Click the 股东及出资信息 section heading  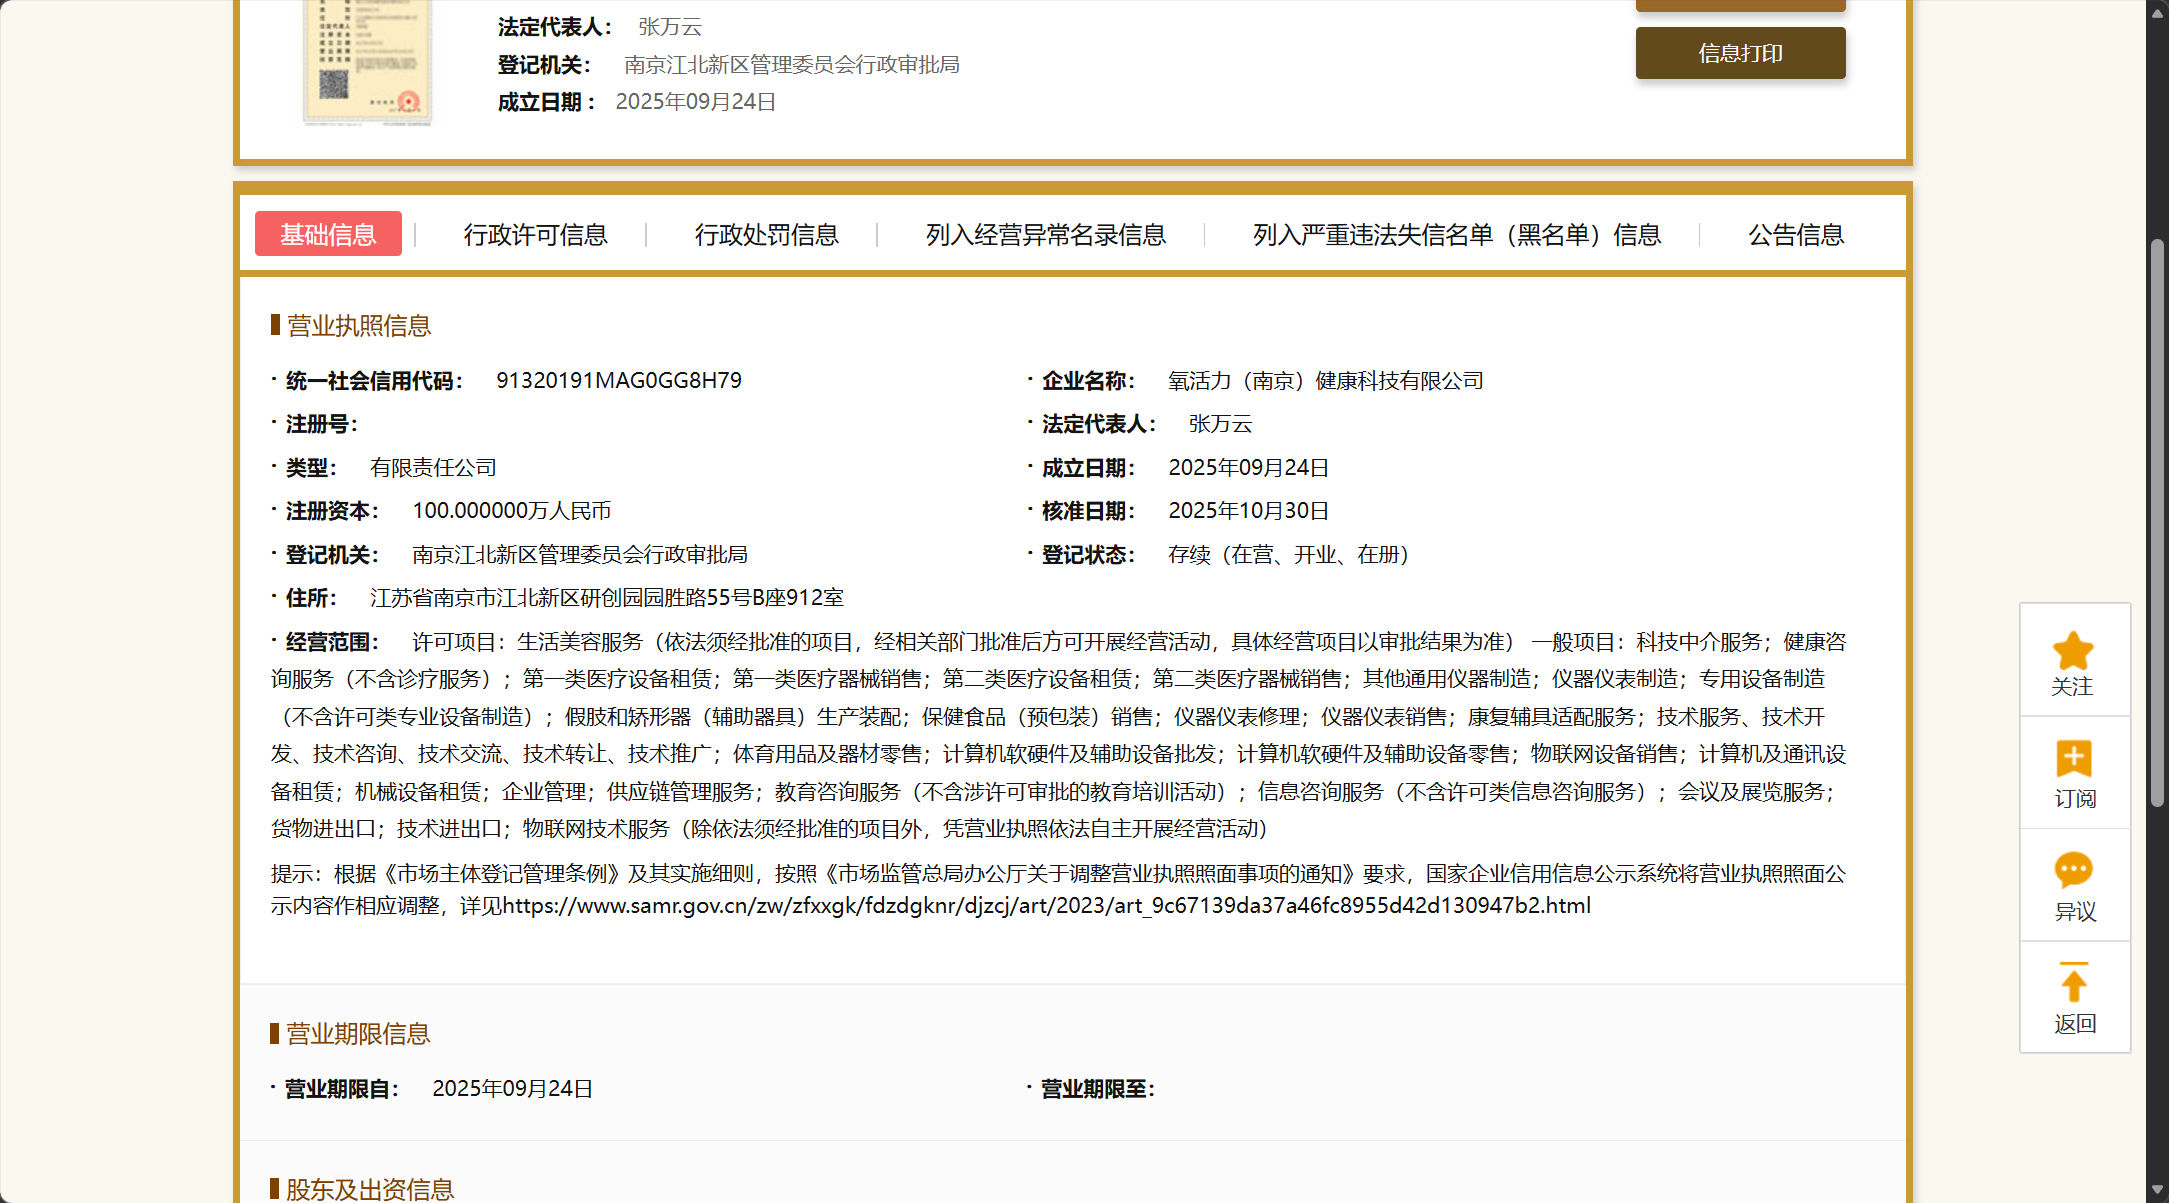click(x=369, y=1189)
